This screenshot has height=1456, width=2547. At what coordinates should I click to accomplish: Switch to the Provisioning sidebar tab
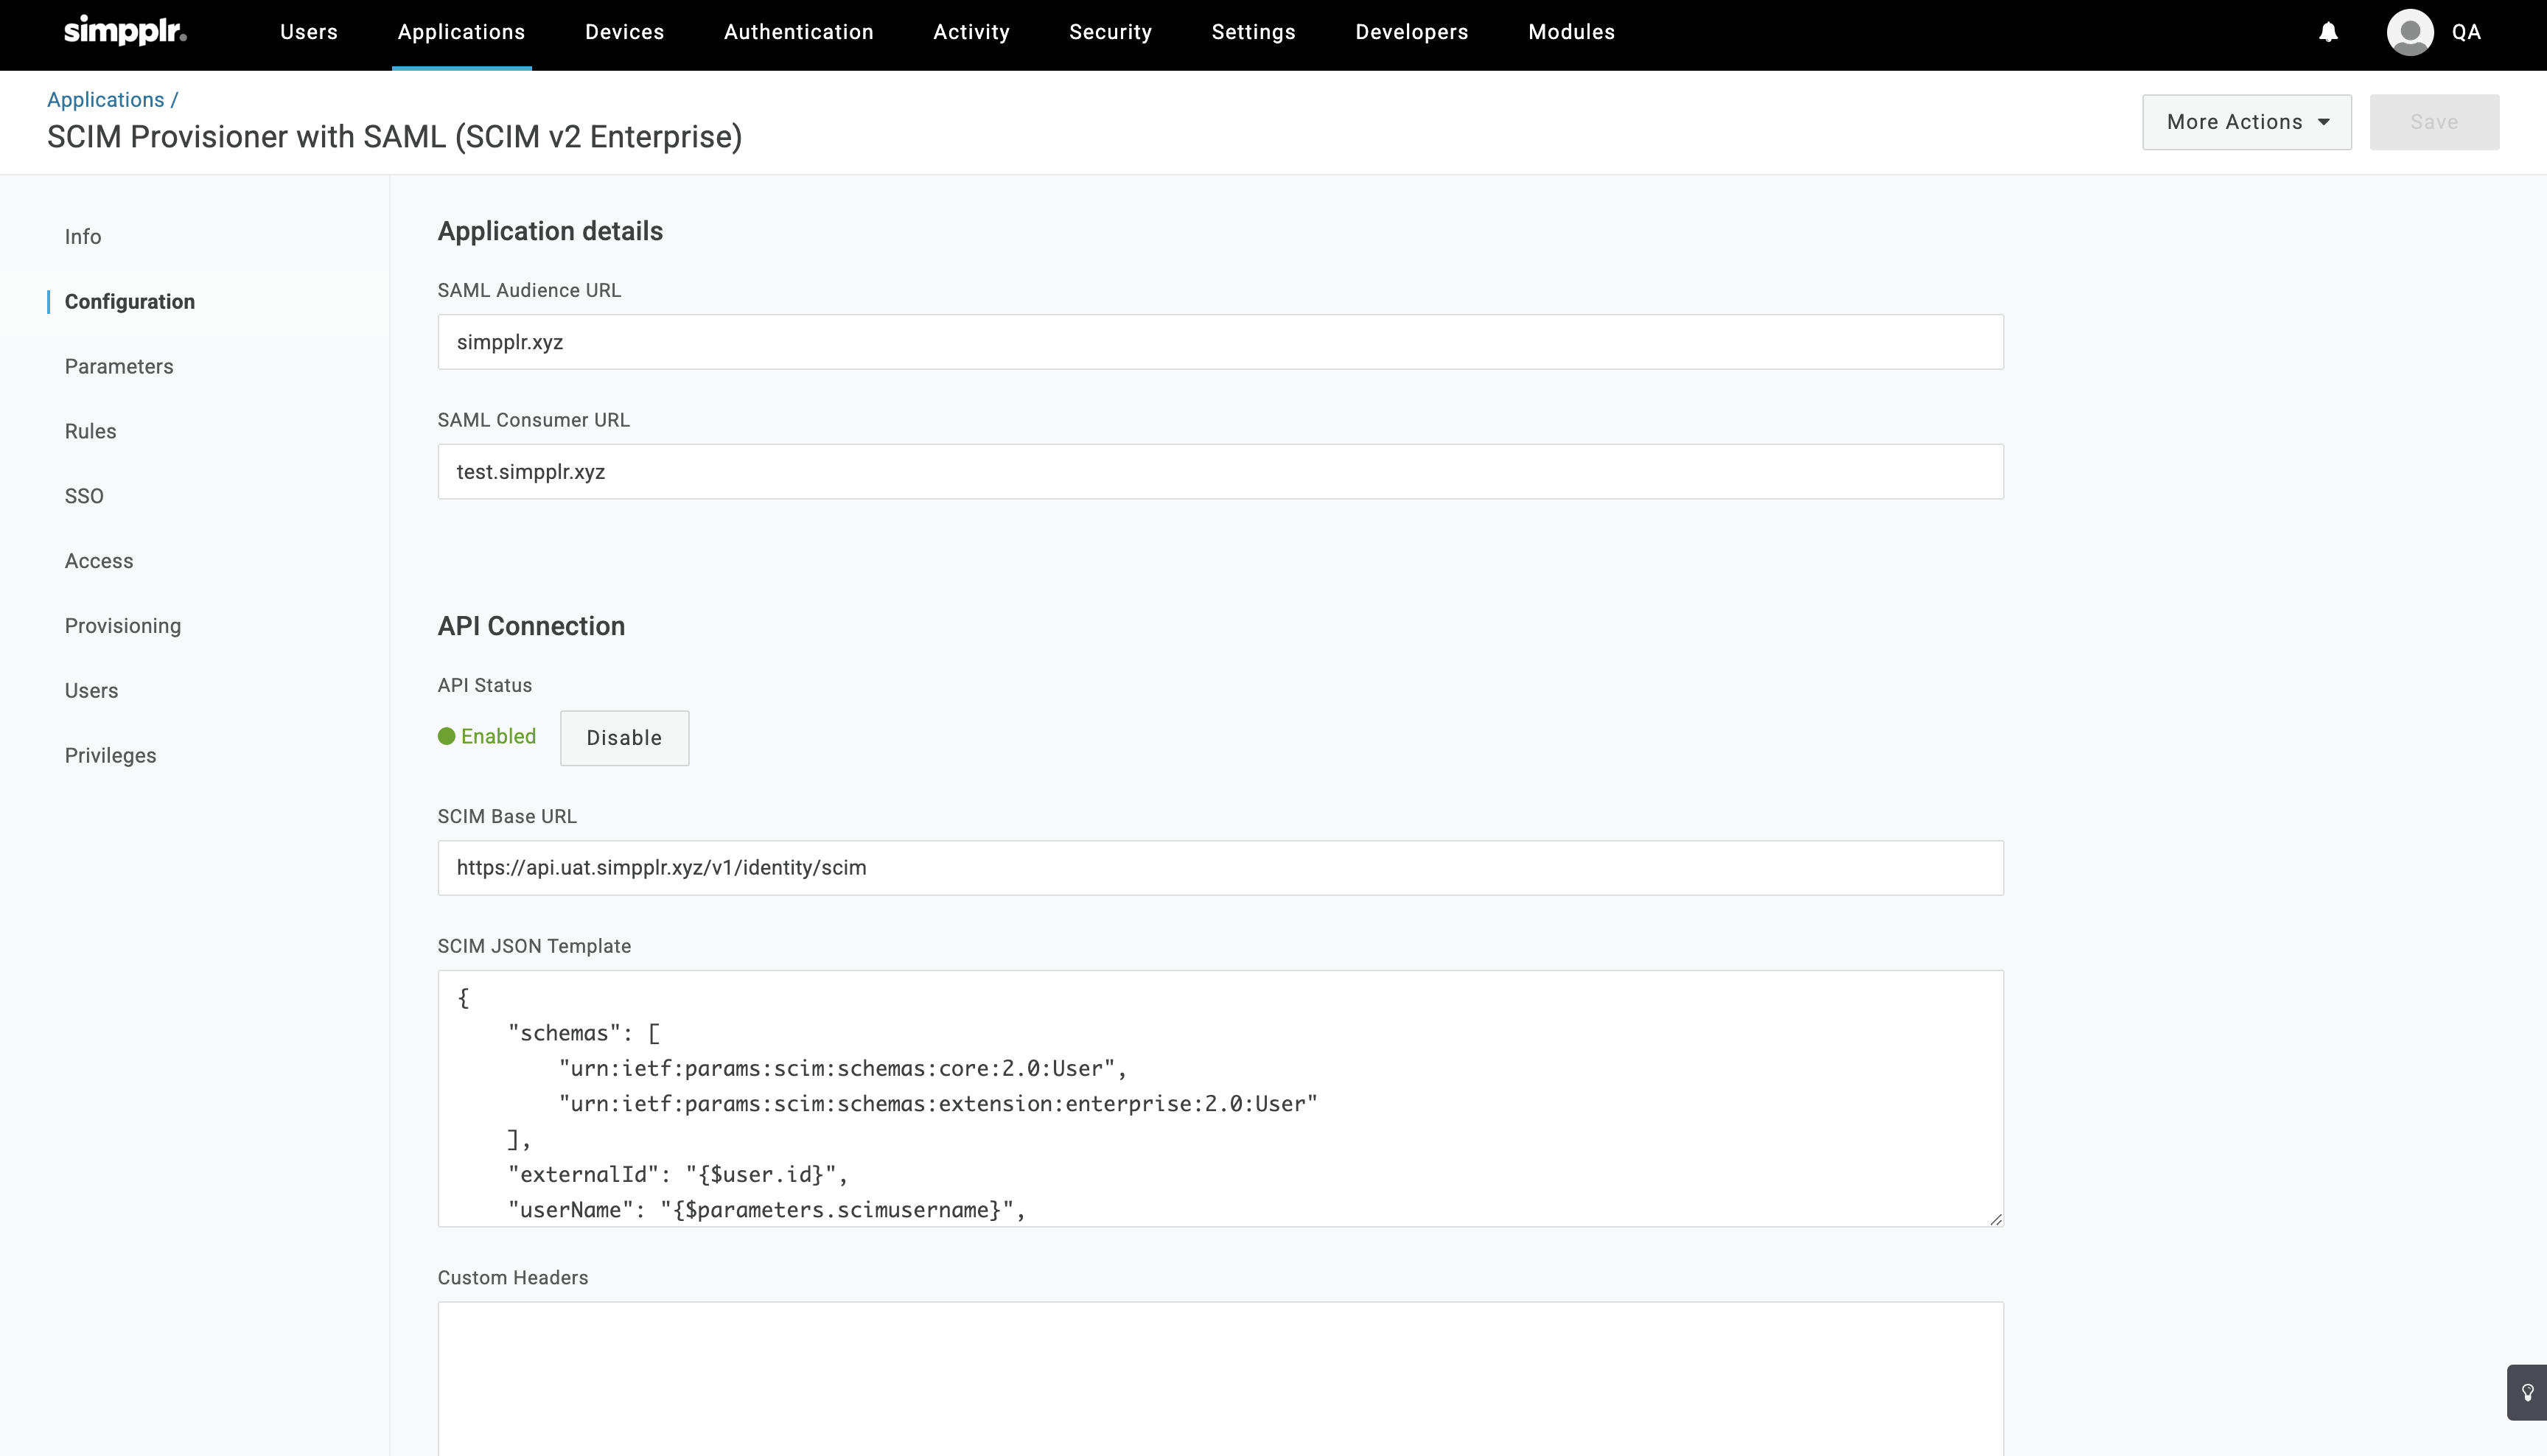(x=123, y=626)
